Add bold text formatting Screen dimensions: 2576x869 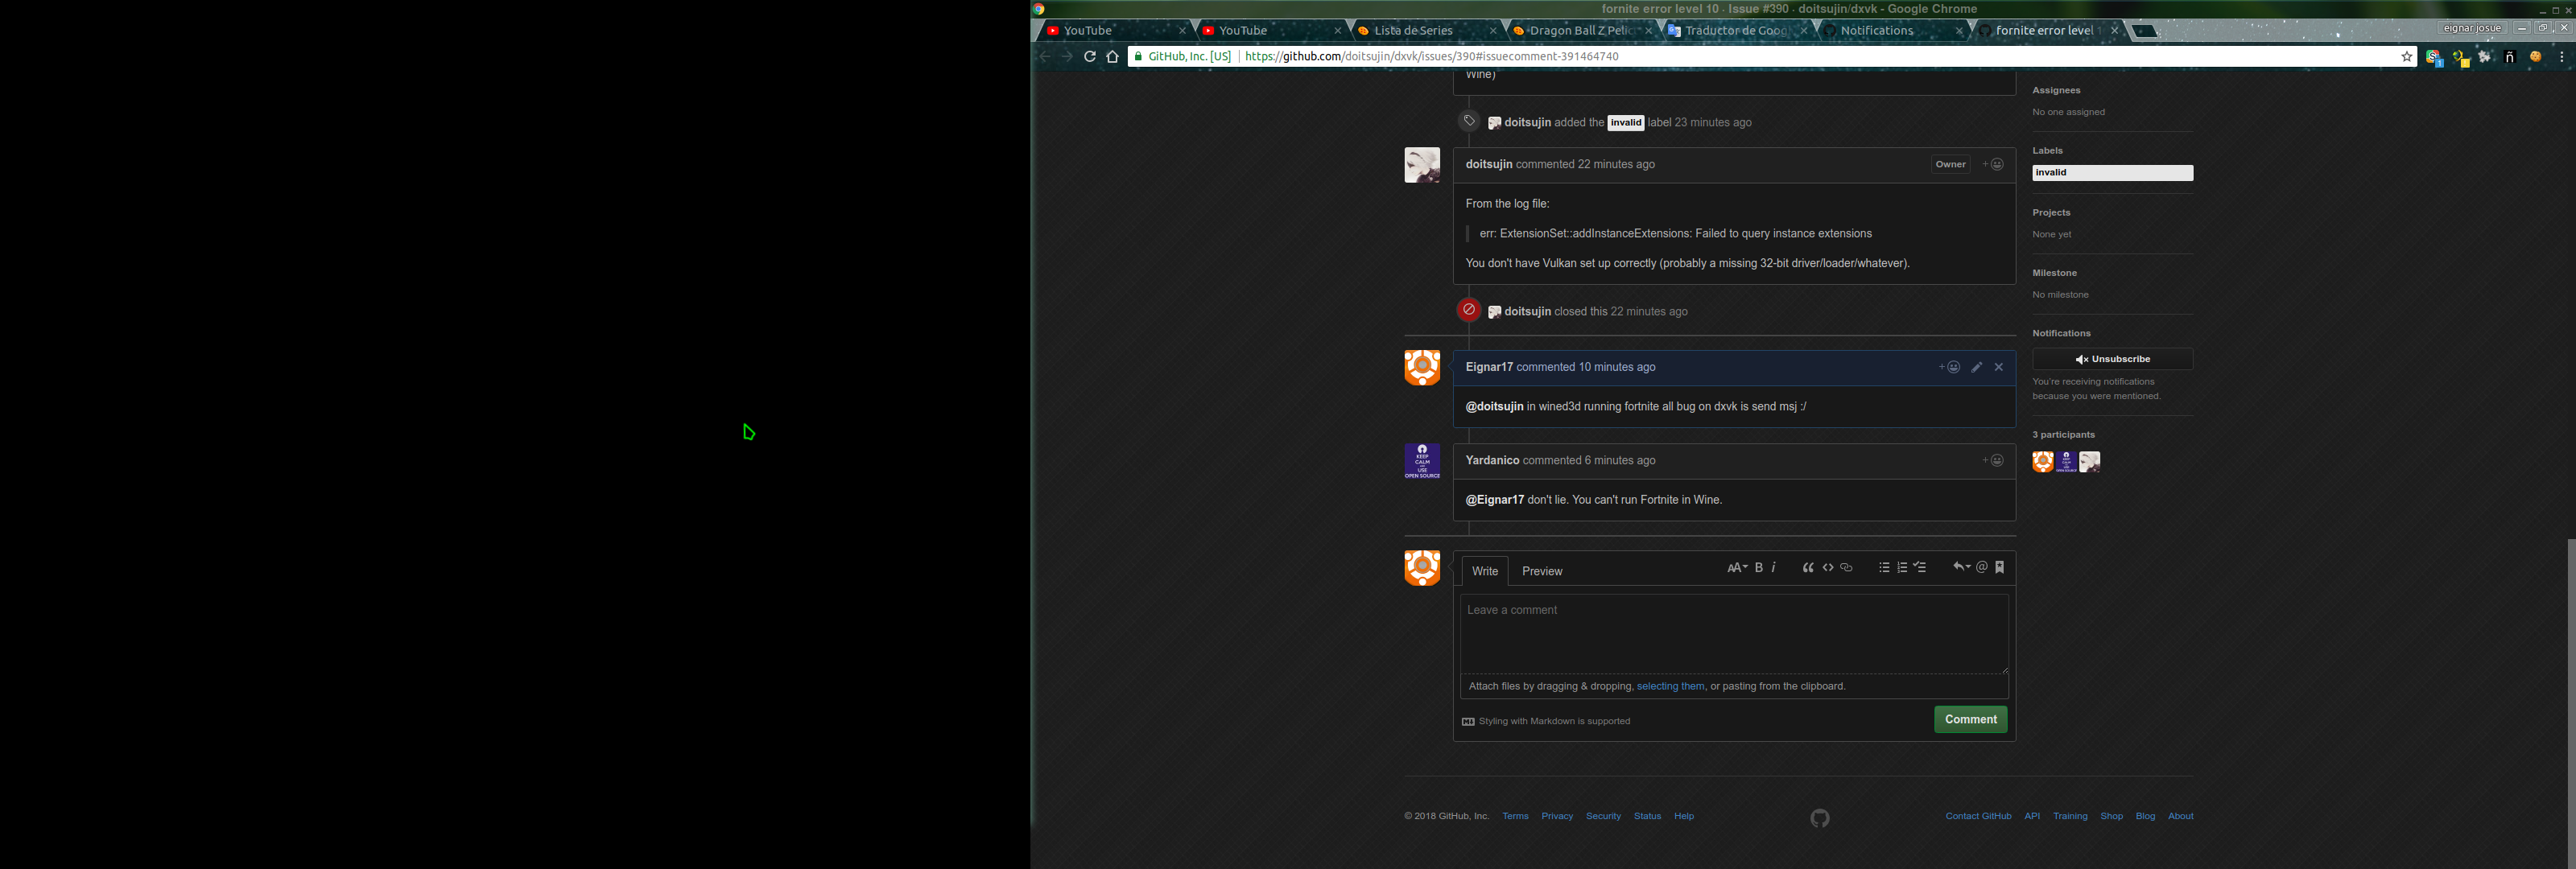click(1759, 568)
